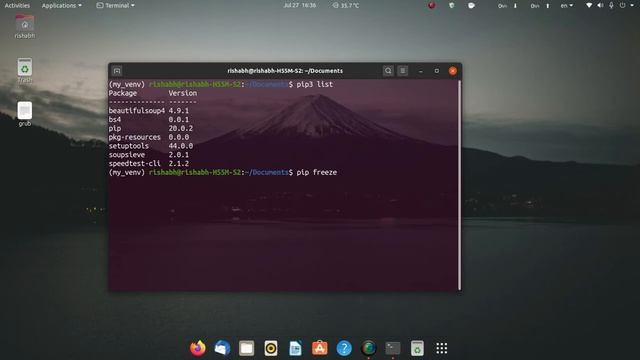Show all applications grid
Screen dimensions: 640x360
(442, 348)
